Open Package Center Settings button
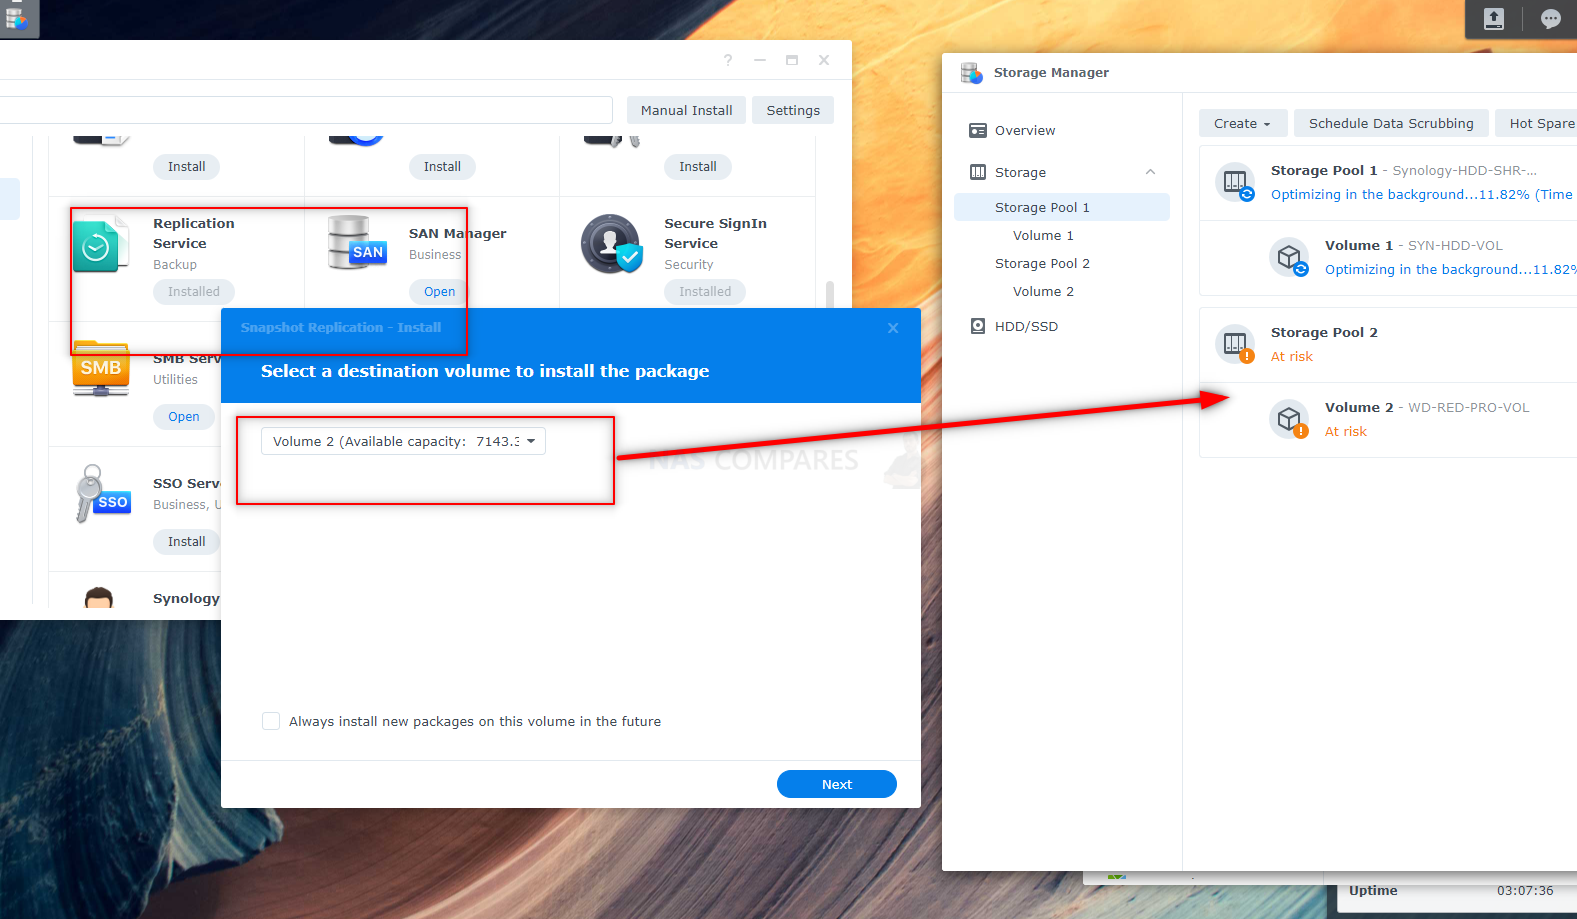 coord(793,110)
